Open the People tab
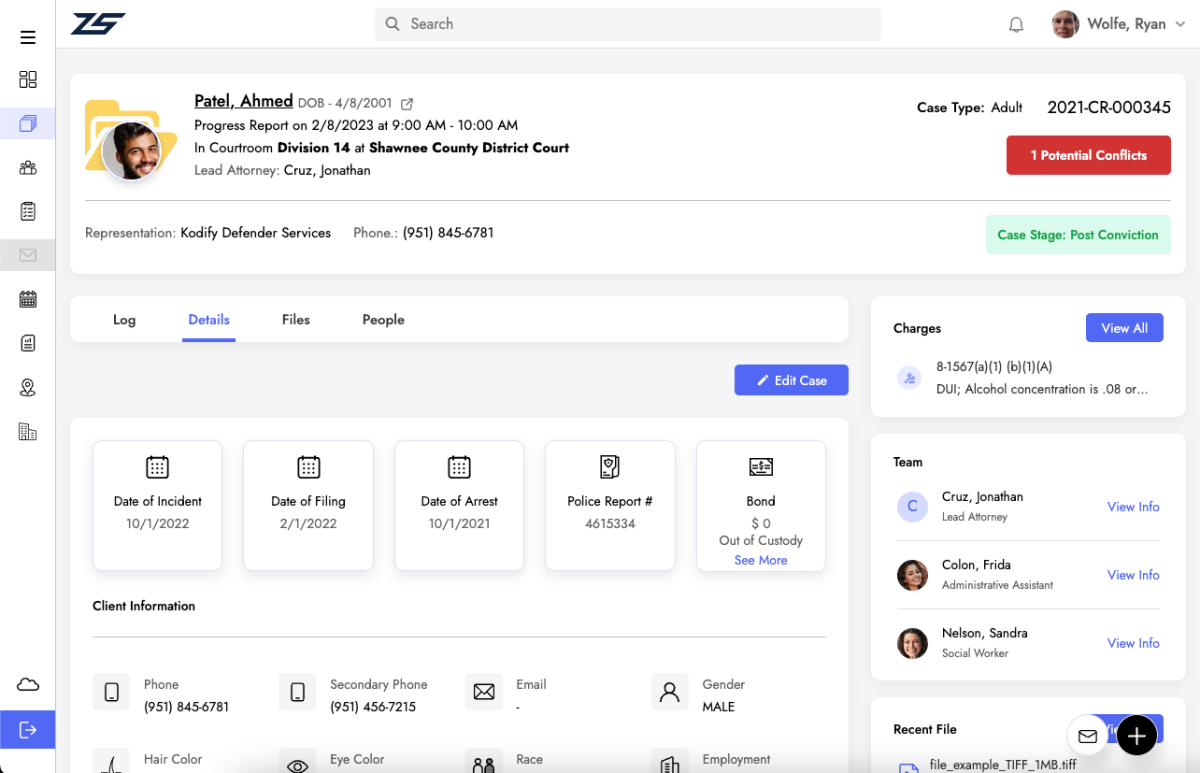 383,320
